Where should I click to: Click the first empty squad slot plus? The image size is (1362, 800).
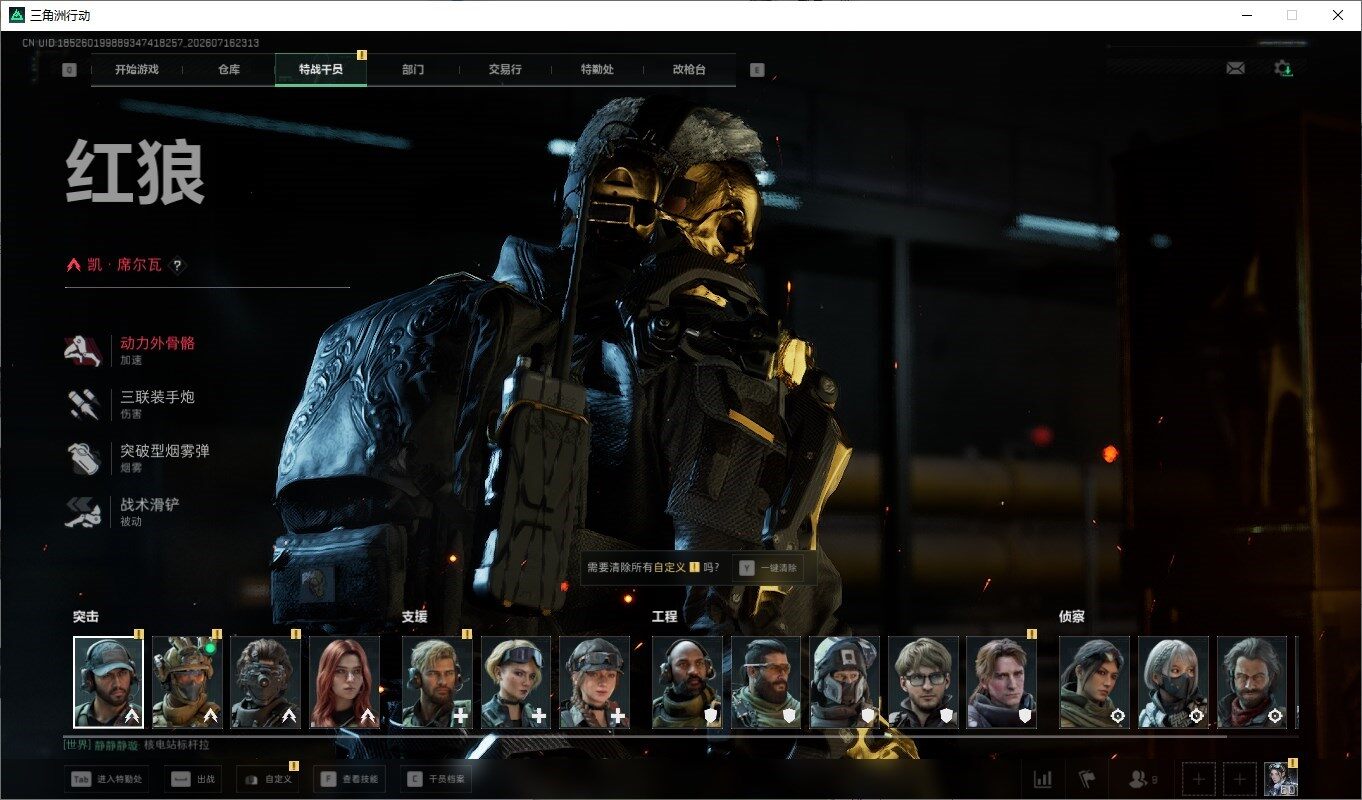1199,779
